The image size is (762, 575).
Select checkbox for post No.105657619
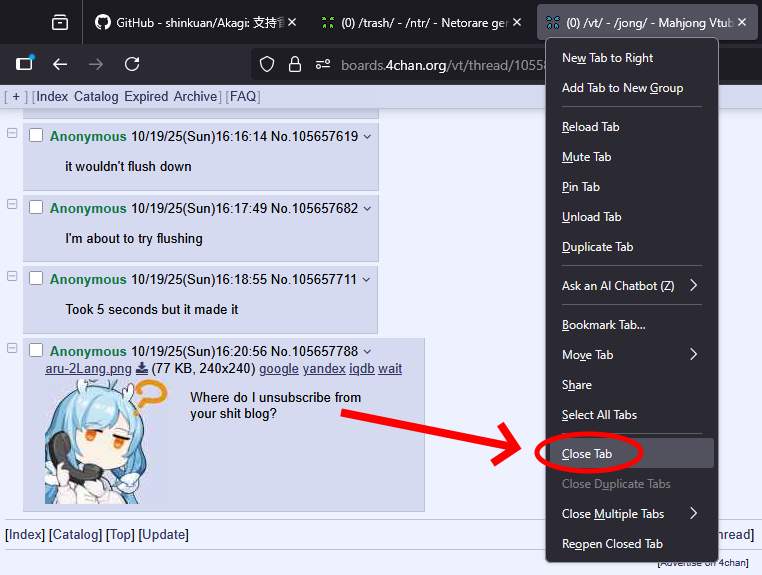coord(36,135)
